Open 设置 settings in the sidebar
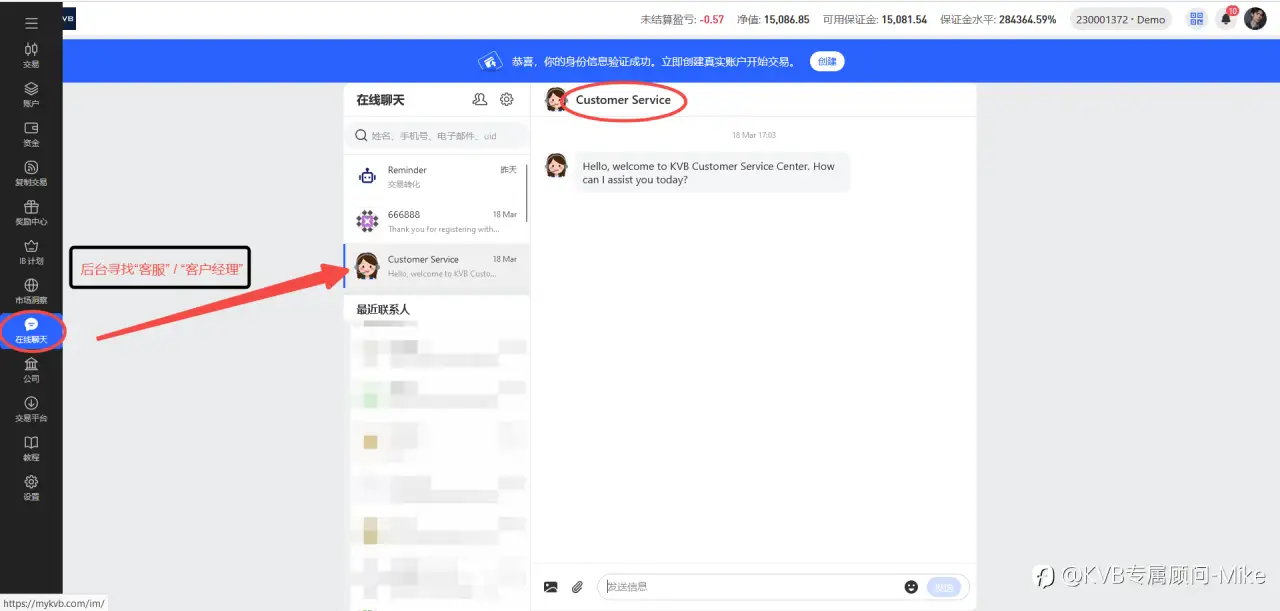 [31, 488]
